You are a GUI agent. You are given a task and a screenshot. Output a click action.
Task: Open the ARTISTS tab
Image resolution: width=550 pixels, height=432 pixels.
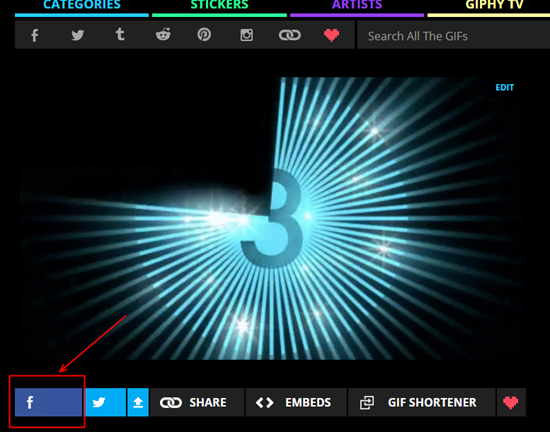(x=357, y=6)
